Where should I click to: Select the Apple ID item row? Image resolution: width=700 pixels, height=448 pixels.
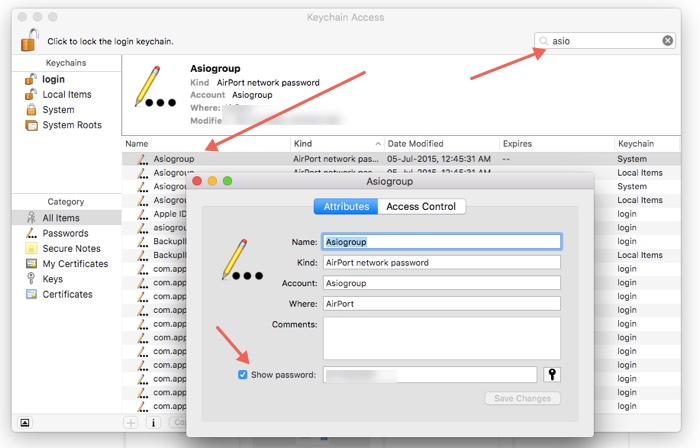coord(170,214)
